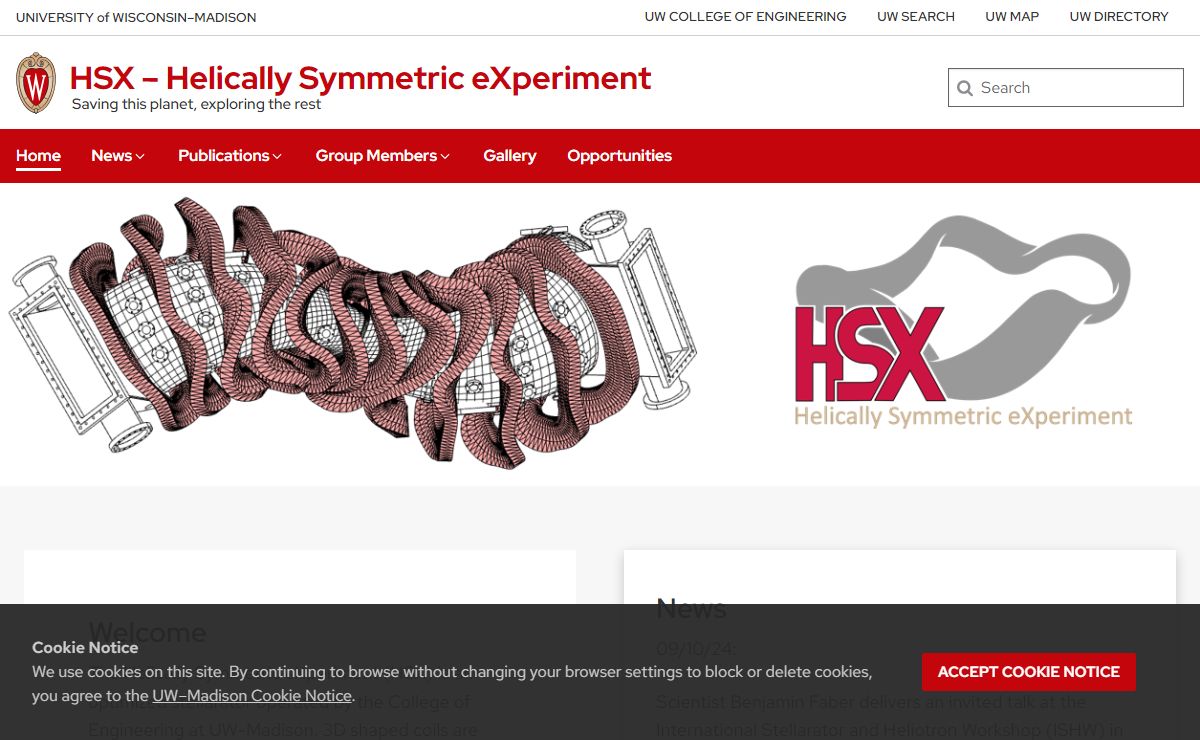1200x740 pixels.
Task: Open University of Wisconsin–Madison link
Action: point(136,17)
